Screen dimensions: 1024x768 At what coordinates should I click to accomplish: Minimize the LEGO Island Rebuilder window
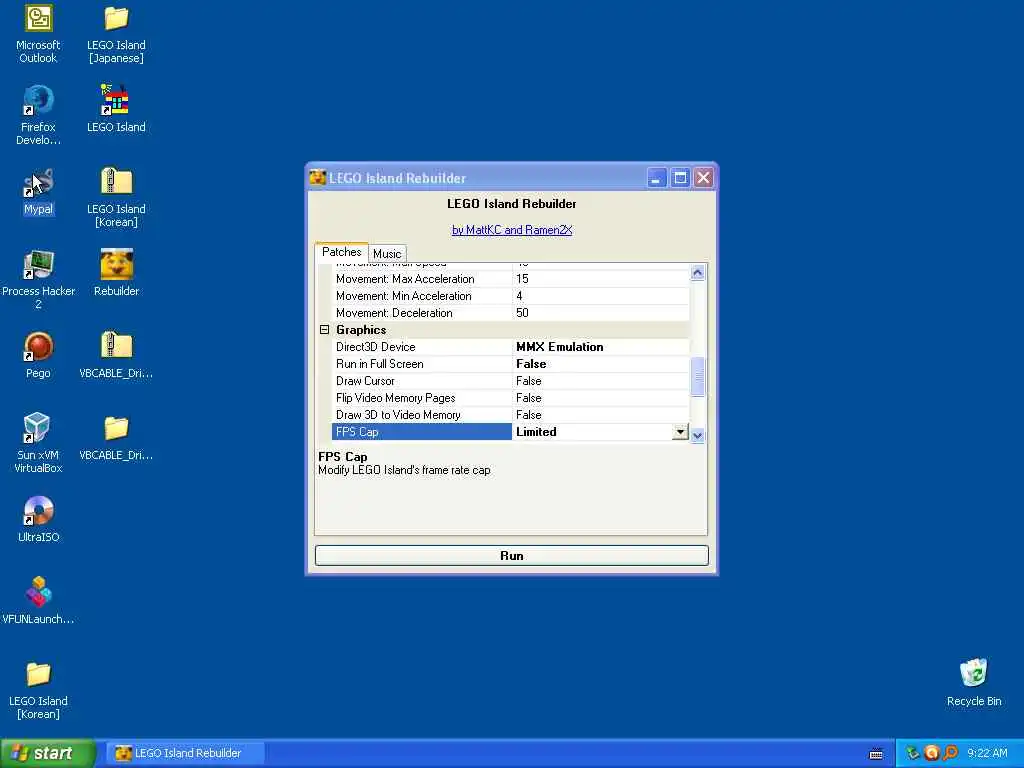coord(656,178)
